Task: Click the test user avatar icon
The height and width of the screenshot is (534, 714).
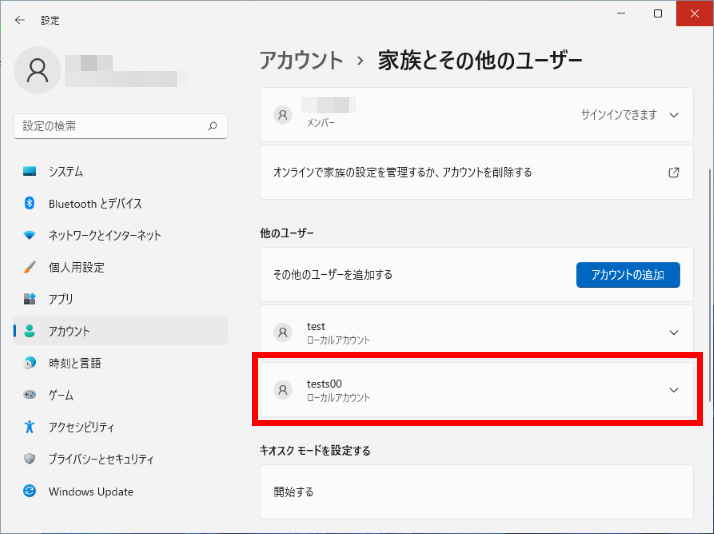Action: coord(283,332)
